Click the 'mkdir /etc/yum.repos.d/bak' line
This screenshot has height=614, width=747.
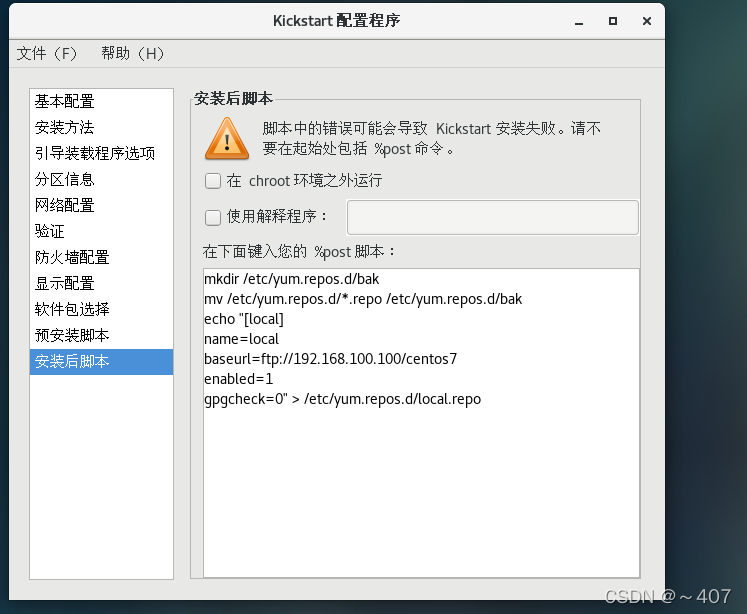click(292, 279)
